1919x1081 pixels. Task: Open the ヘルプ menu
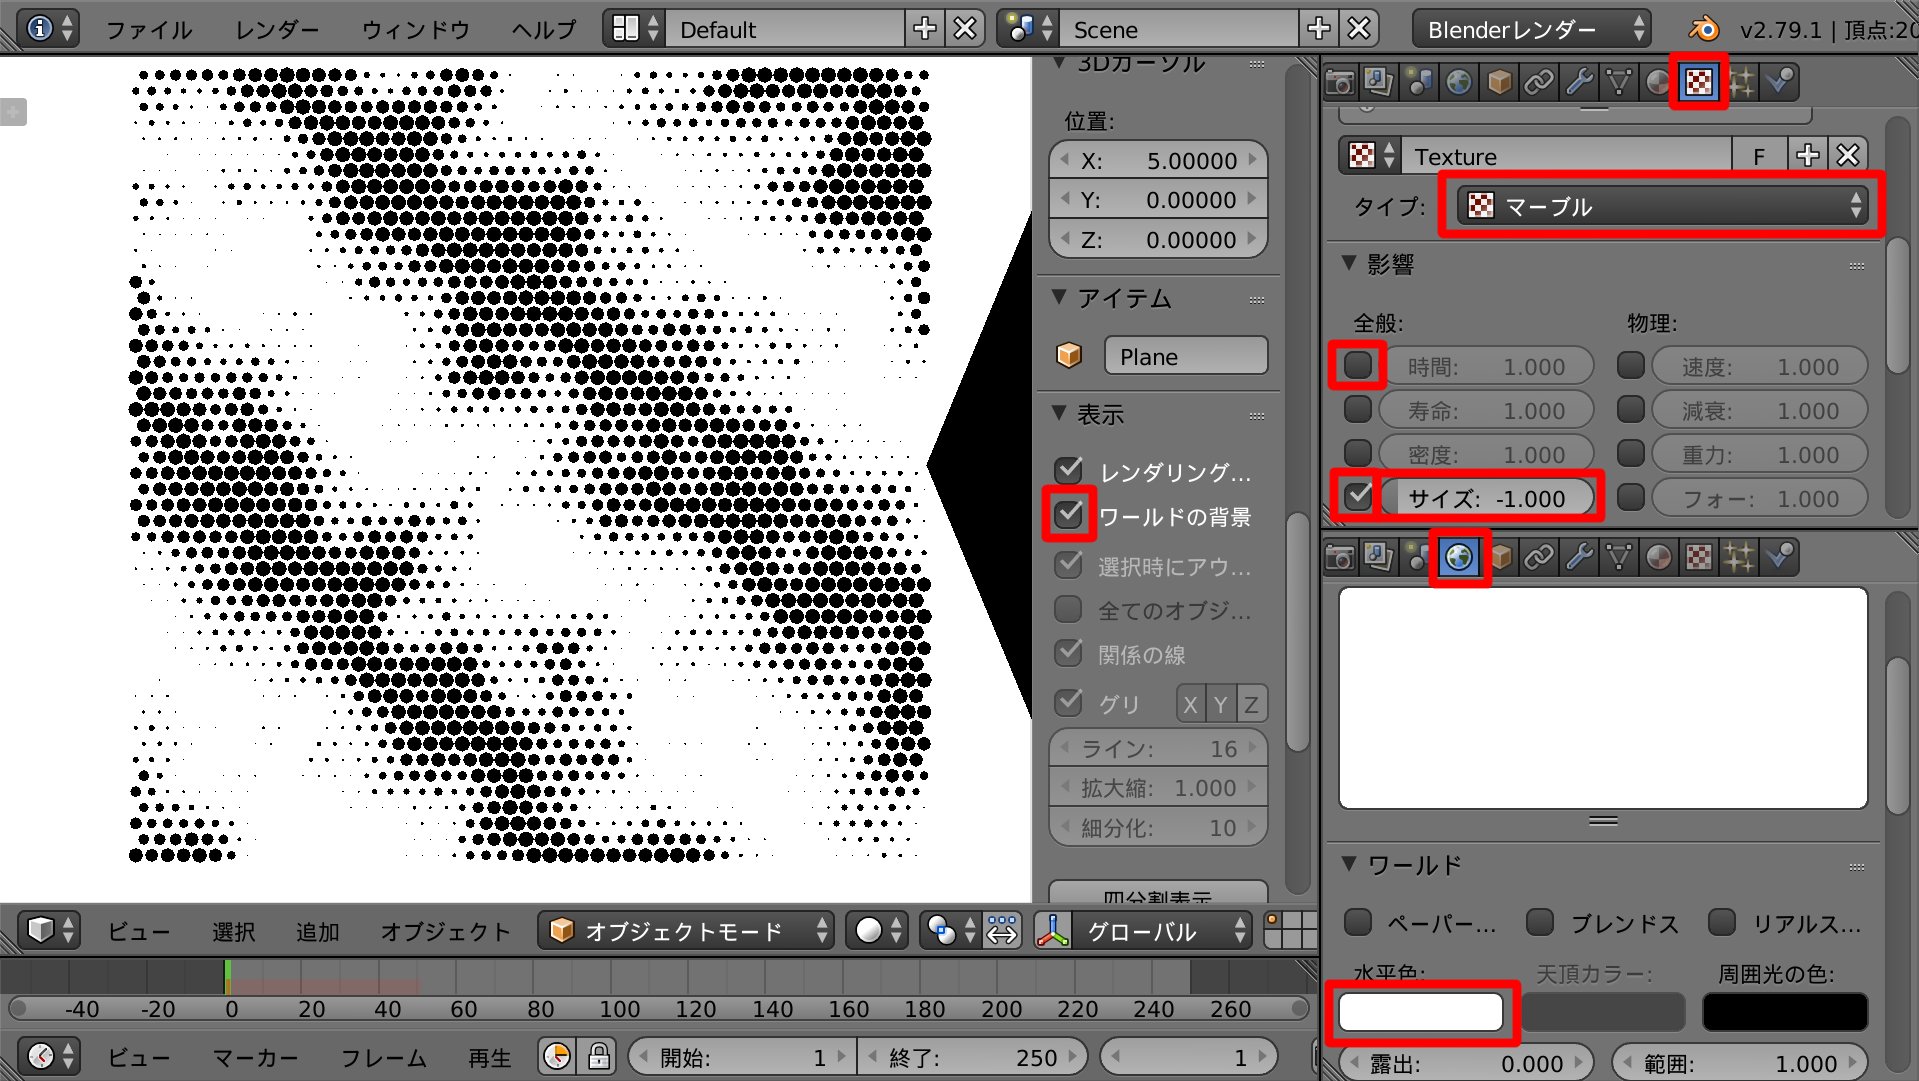pyautogui.click(x=544, y=30)
